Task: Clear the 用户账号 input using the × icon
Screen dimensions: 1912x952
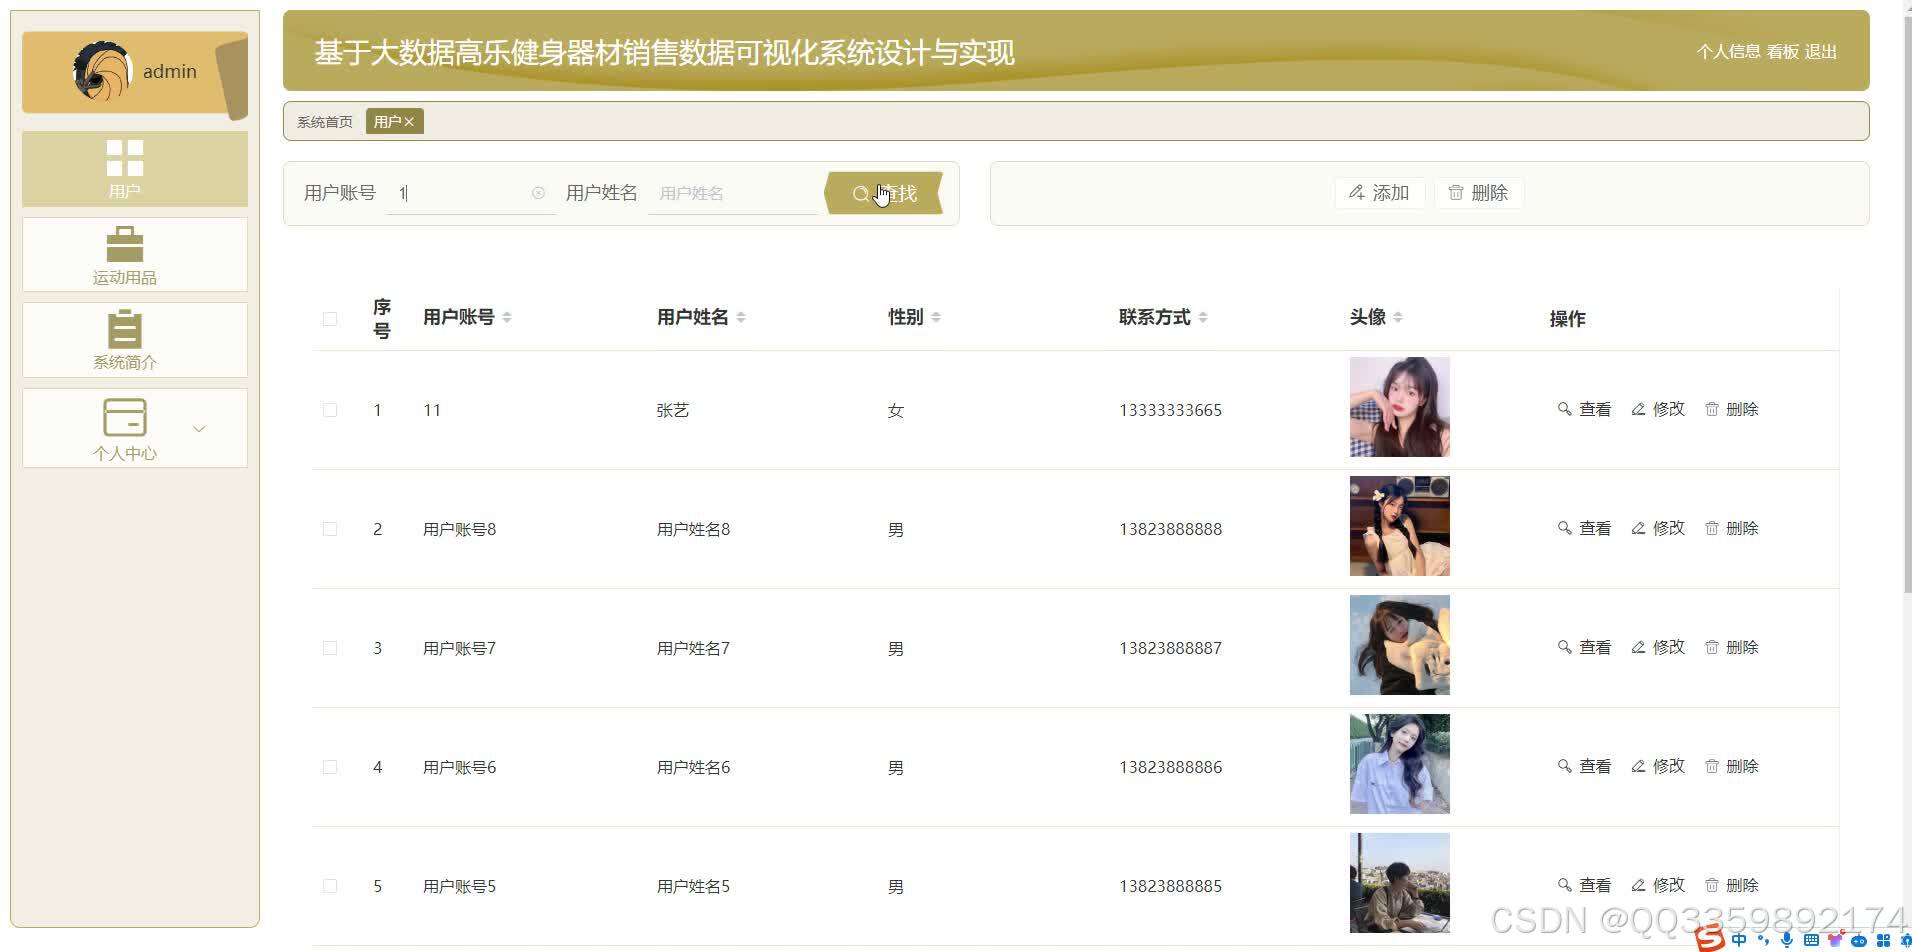Action: 539,193
